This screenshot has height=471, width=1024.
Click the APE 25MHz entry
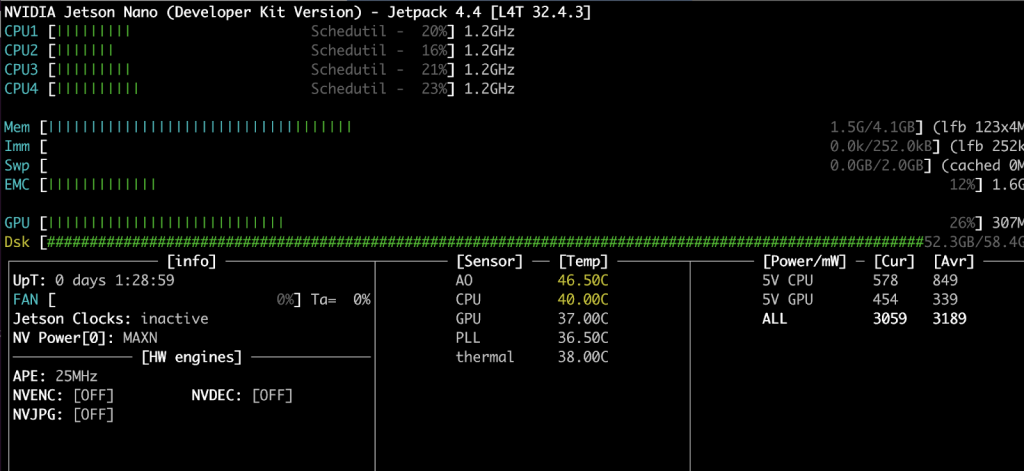click(55, 376)
